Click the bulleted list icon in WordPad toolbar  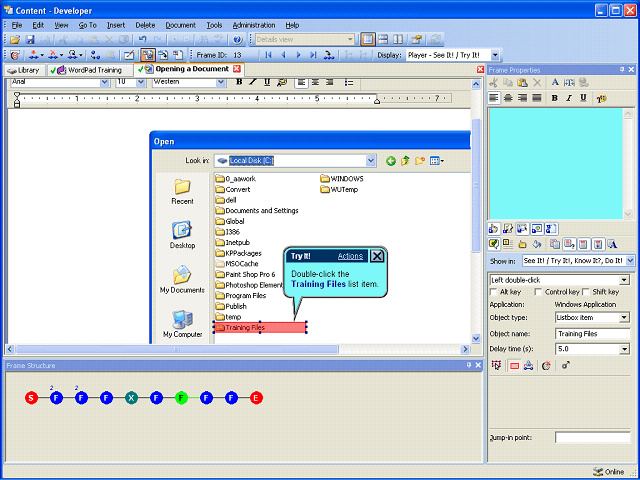point(349,82)
